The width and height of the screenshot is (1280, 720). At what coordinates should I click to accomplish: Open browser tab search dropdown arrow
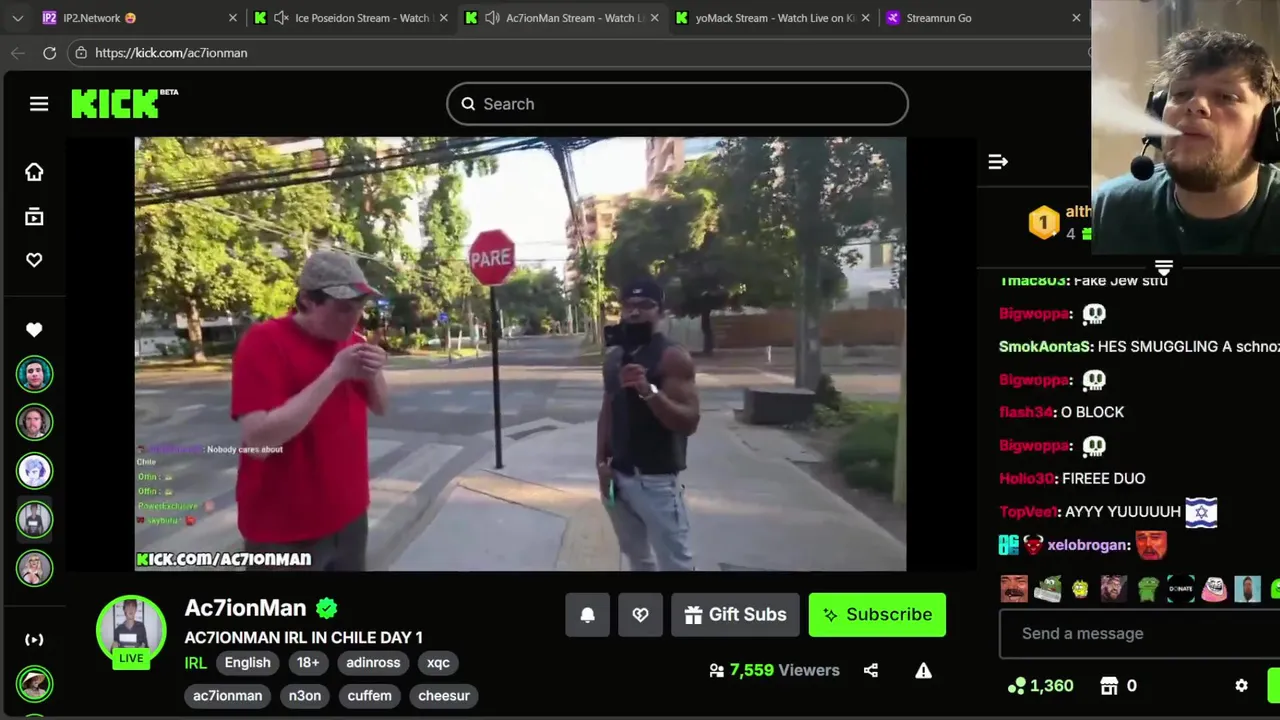(17, 18)
